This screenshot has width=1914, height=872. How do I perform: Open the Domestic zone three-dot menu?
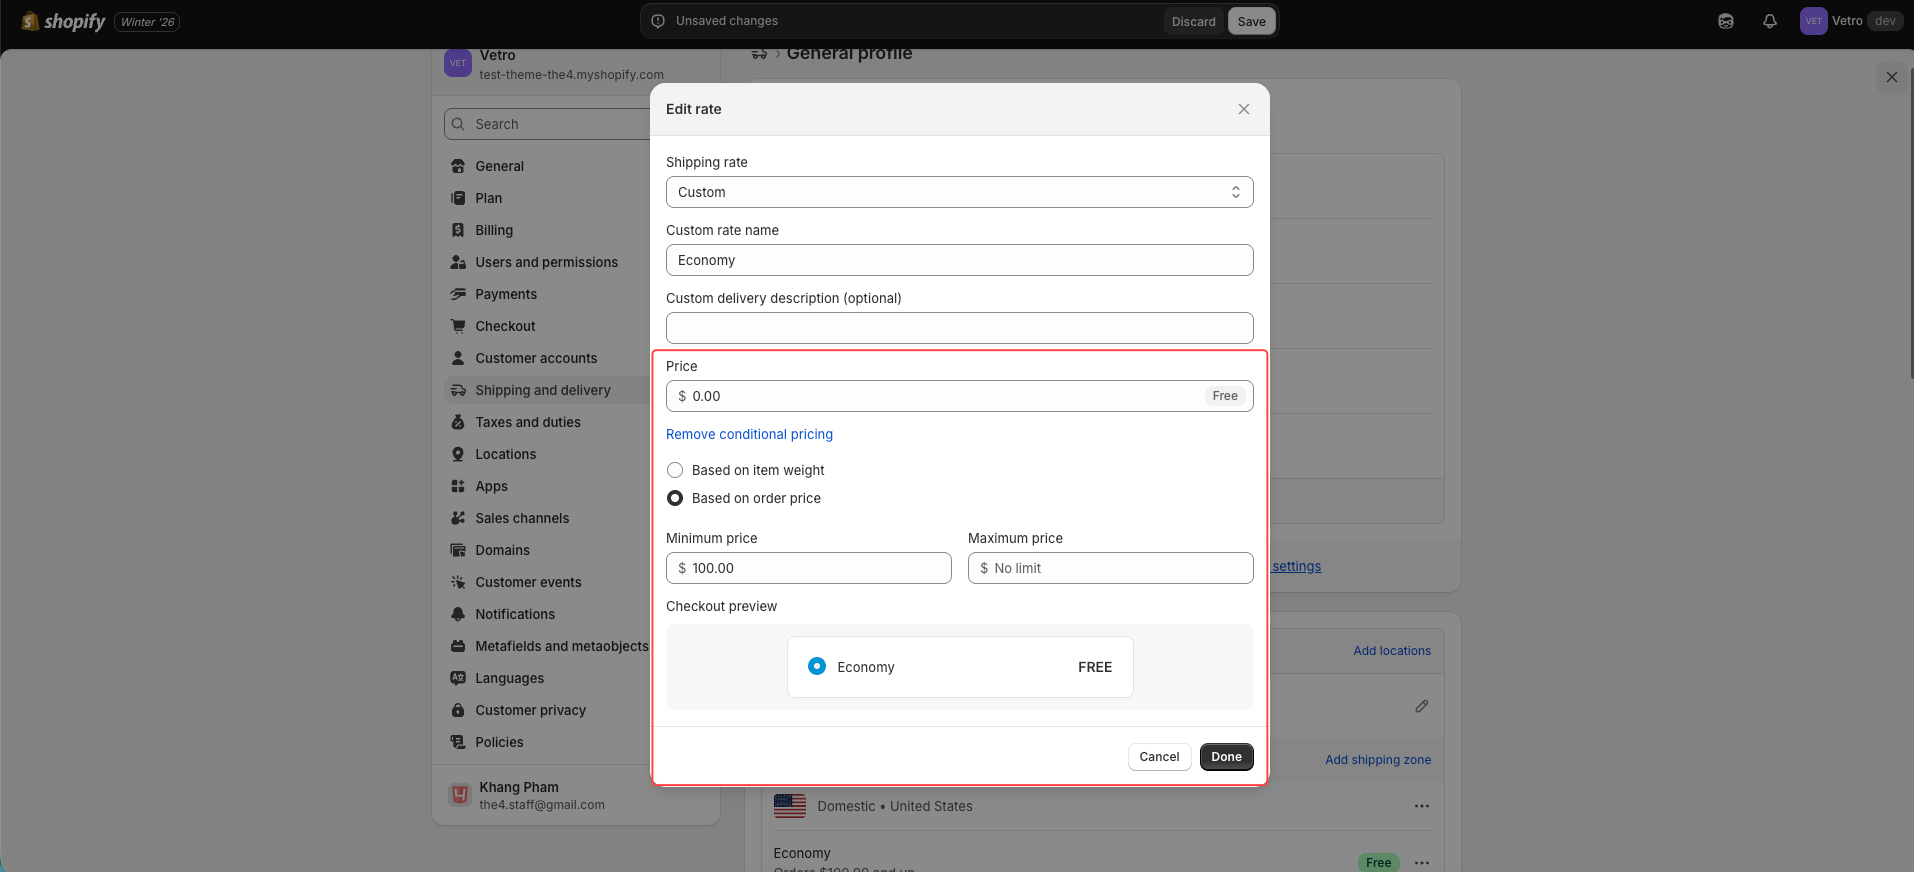click(x=1421, y=806)
